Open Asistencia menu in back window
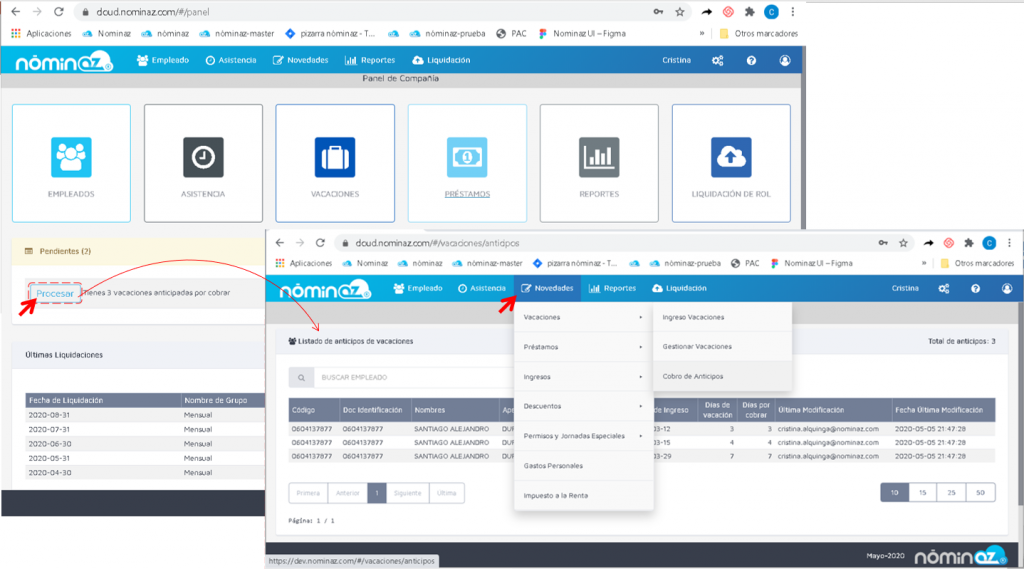1024x569 pixels. coord(231,60)
